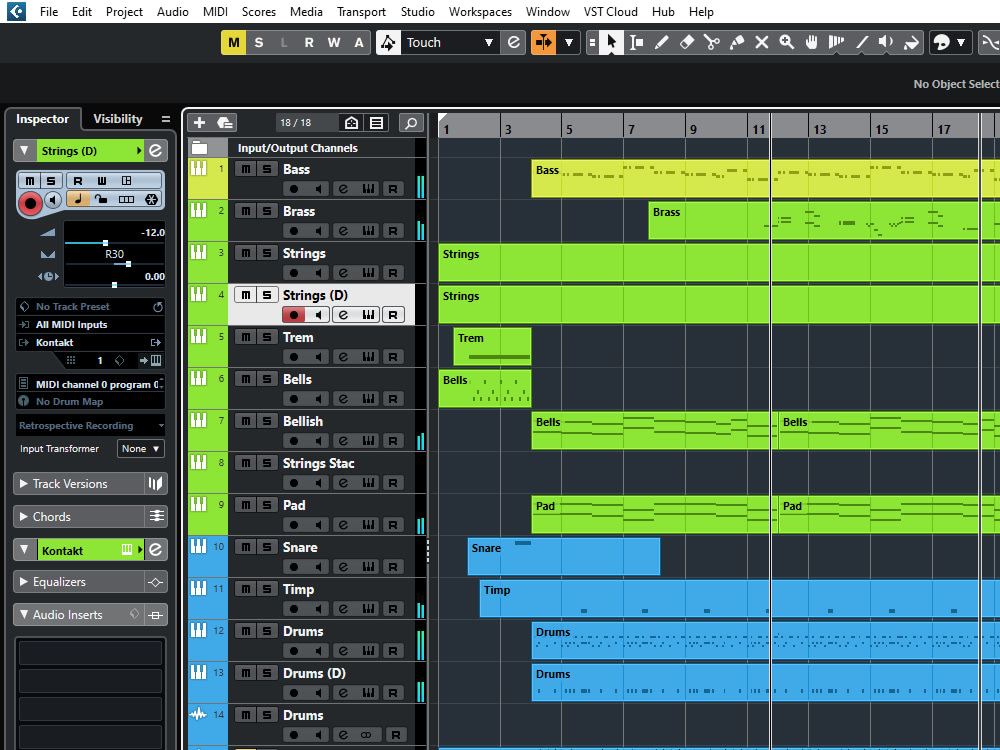Toggle Auto-Scroll orange button
This screenshot has height=750, width=1000.
543,42
